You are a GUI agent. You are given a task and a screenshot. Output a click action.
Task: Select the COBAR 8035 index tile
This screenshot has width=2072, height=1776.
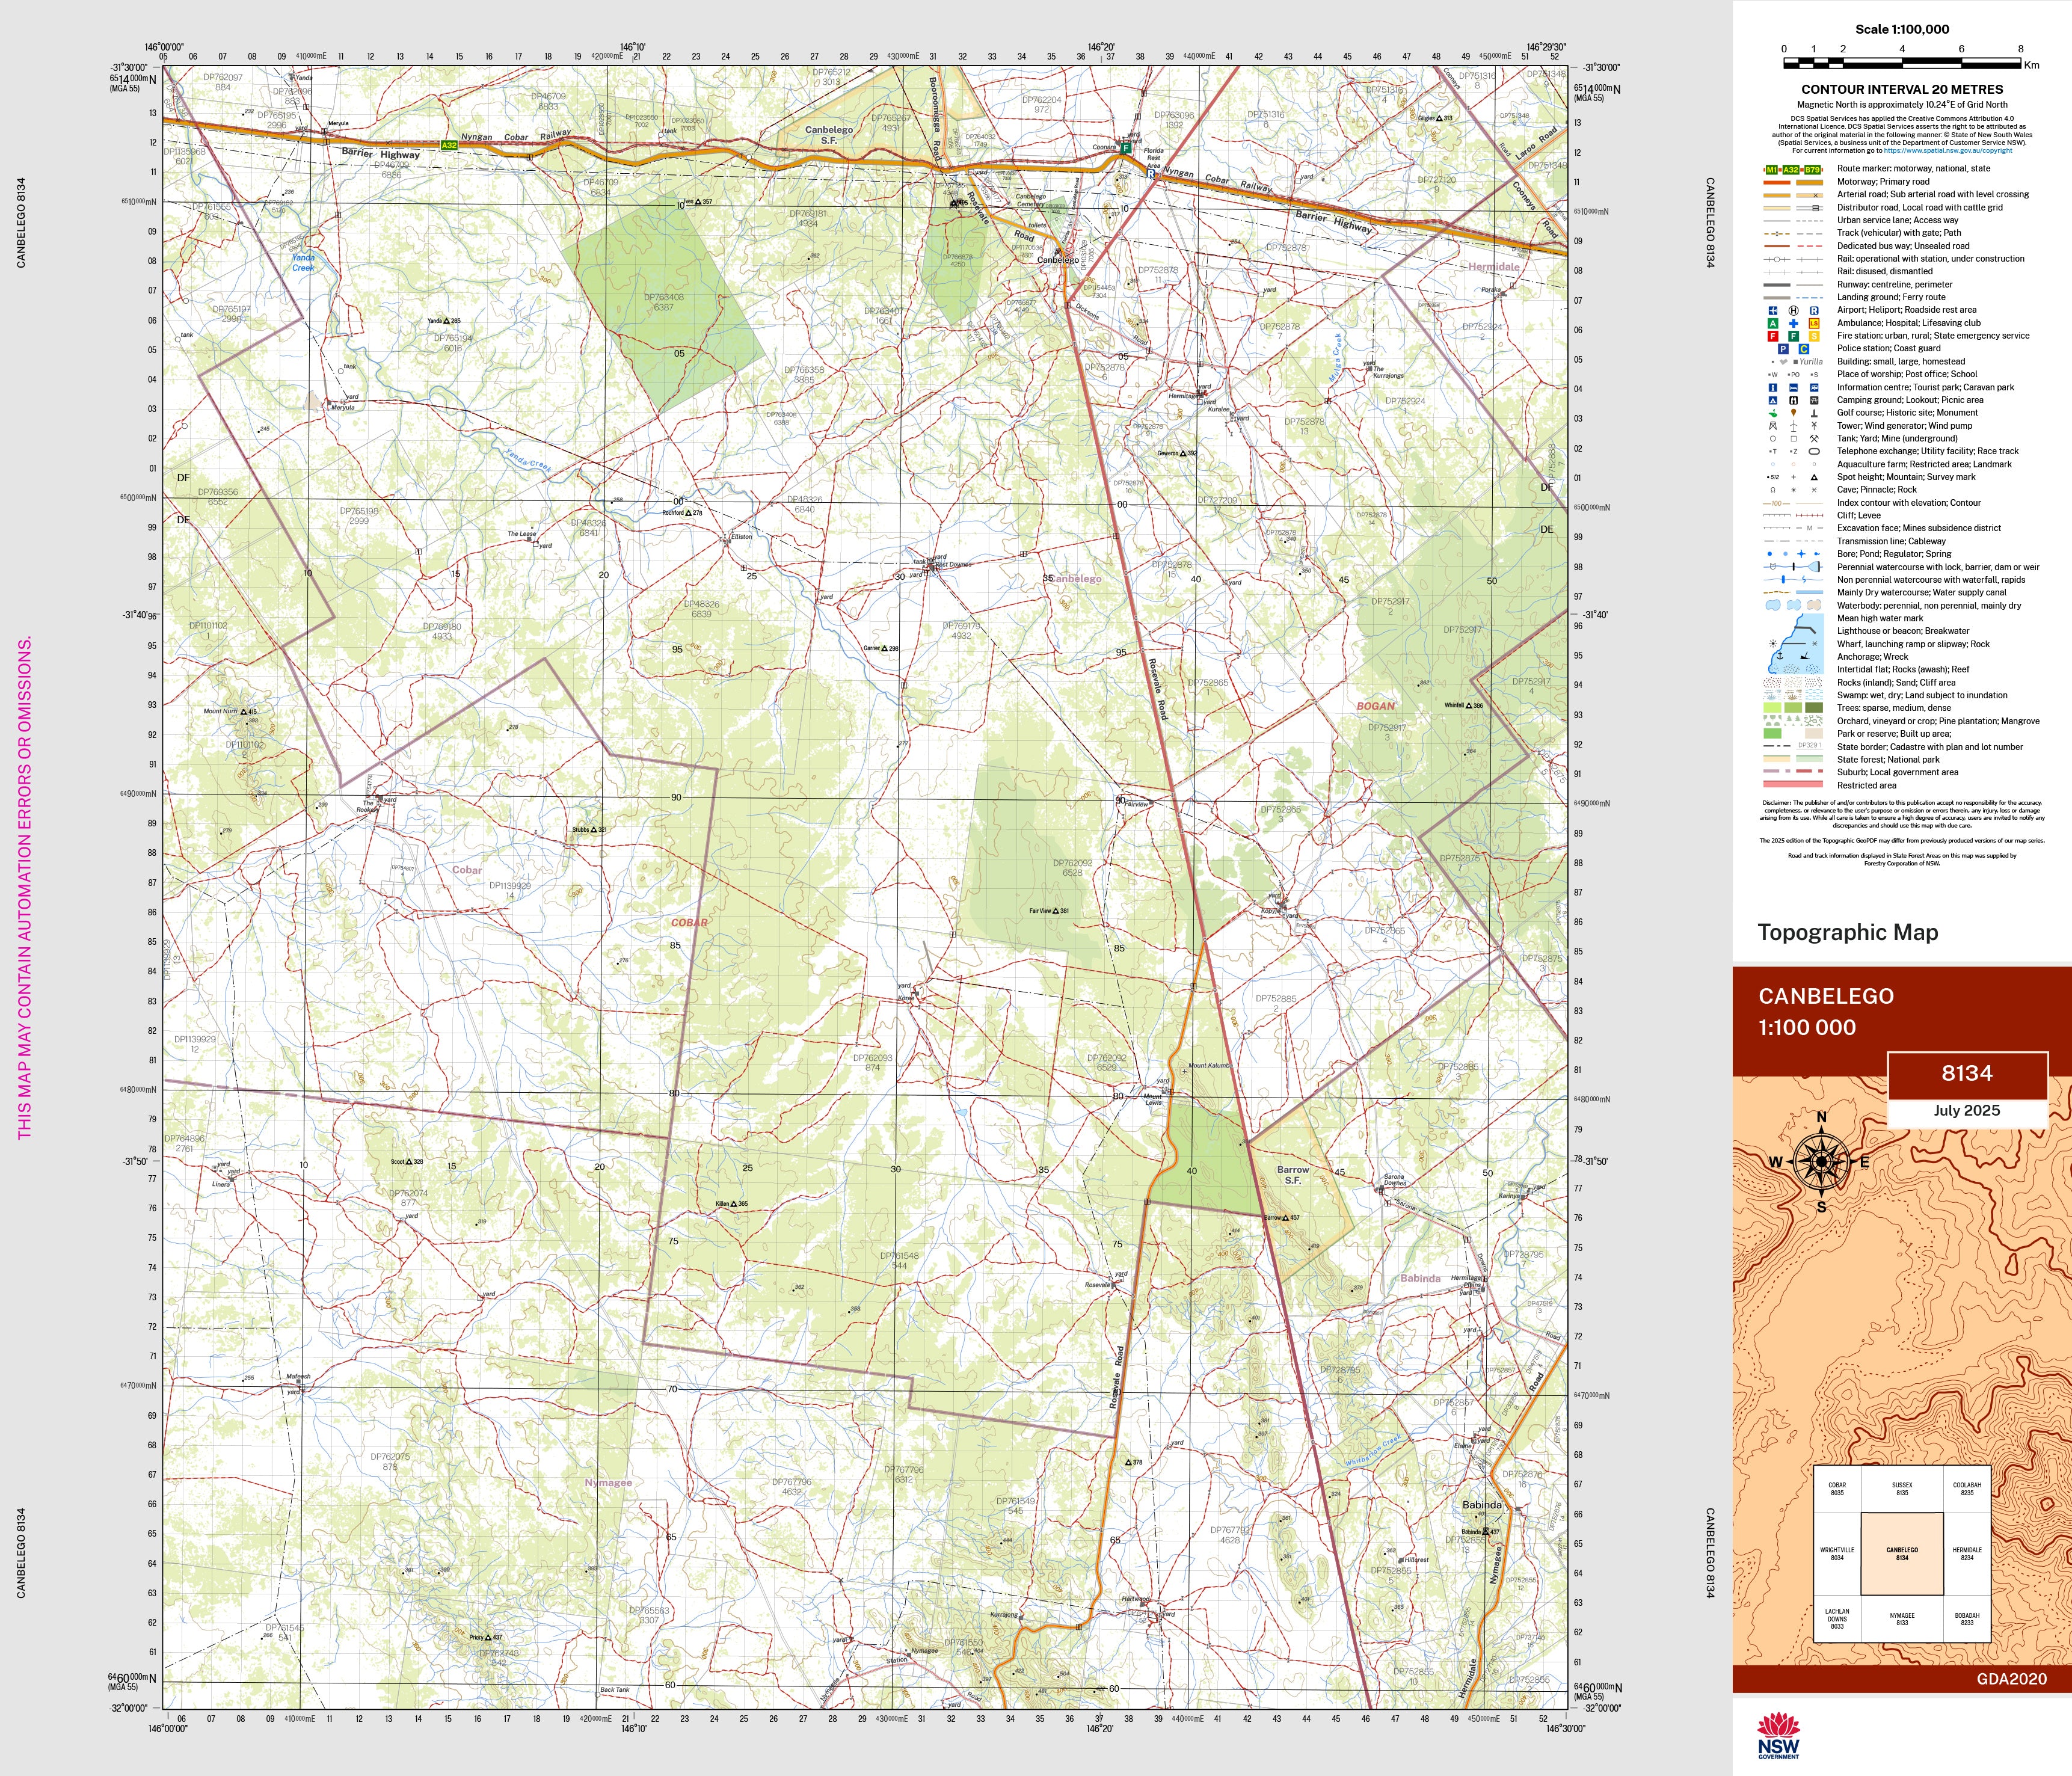pos(1836,1489)
